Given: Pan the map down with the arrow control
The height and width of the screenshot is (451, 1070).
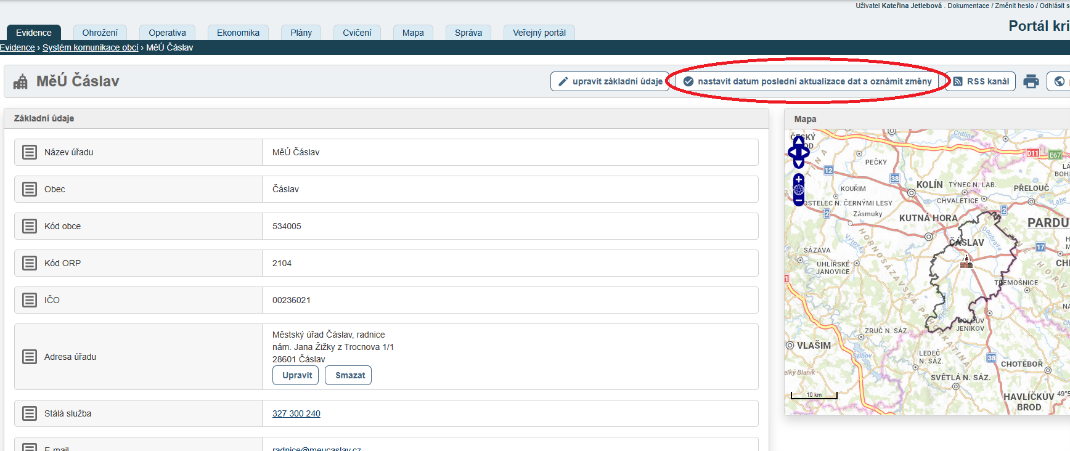Looking at the screenshot, I should tap(798, 163).
